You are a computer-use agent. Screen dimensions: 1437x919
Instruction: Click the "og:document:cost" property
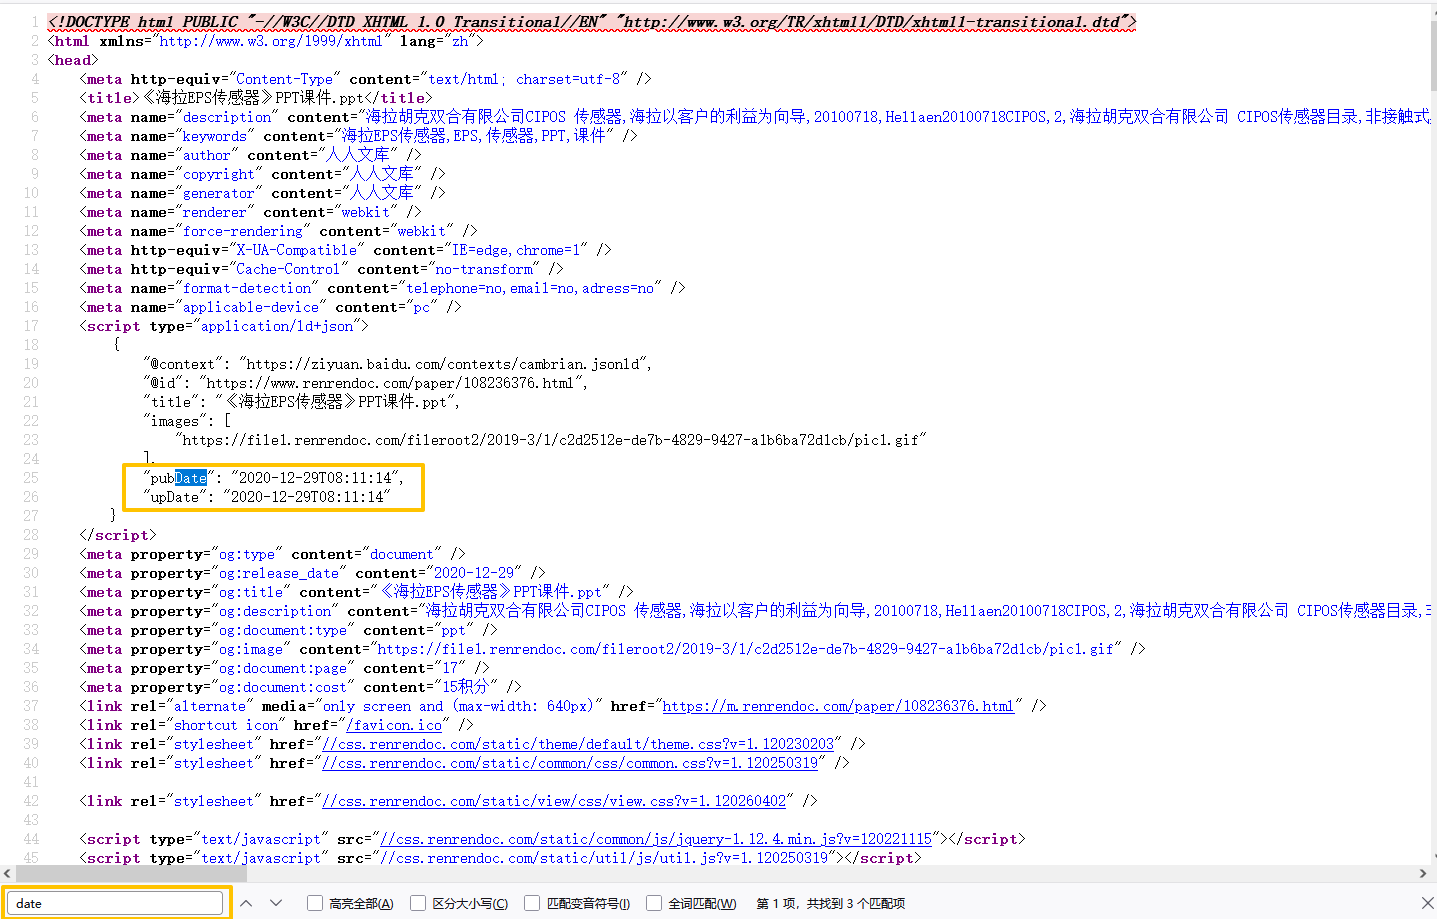[283, 687]
